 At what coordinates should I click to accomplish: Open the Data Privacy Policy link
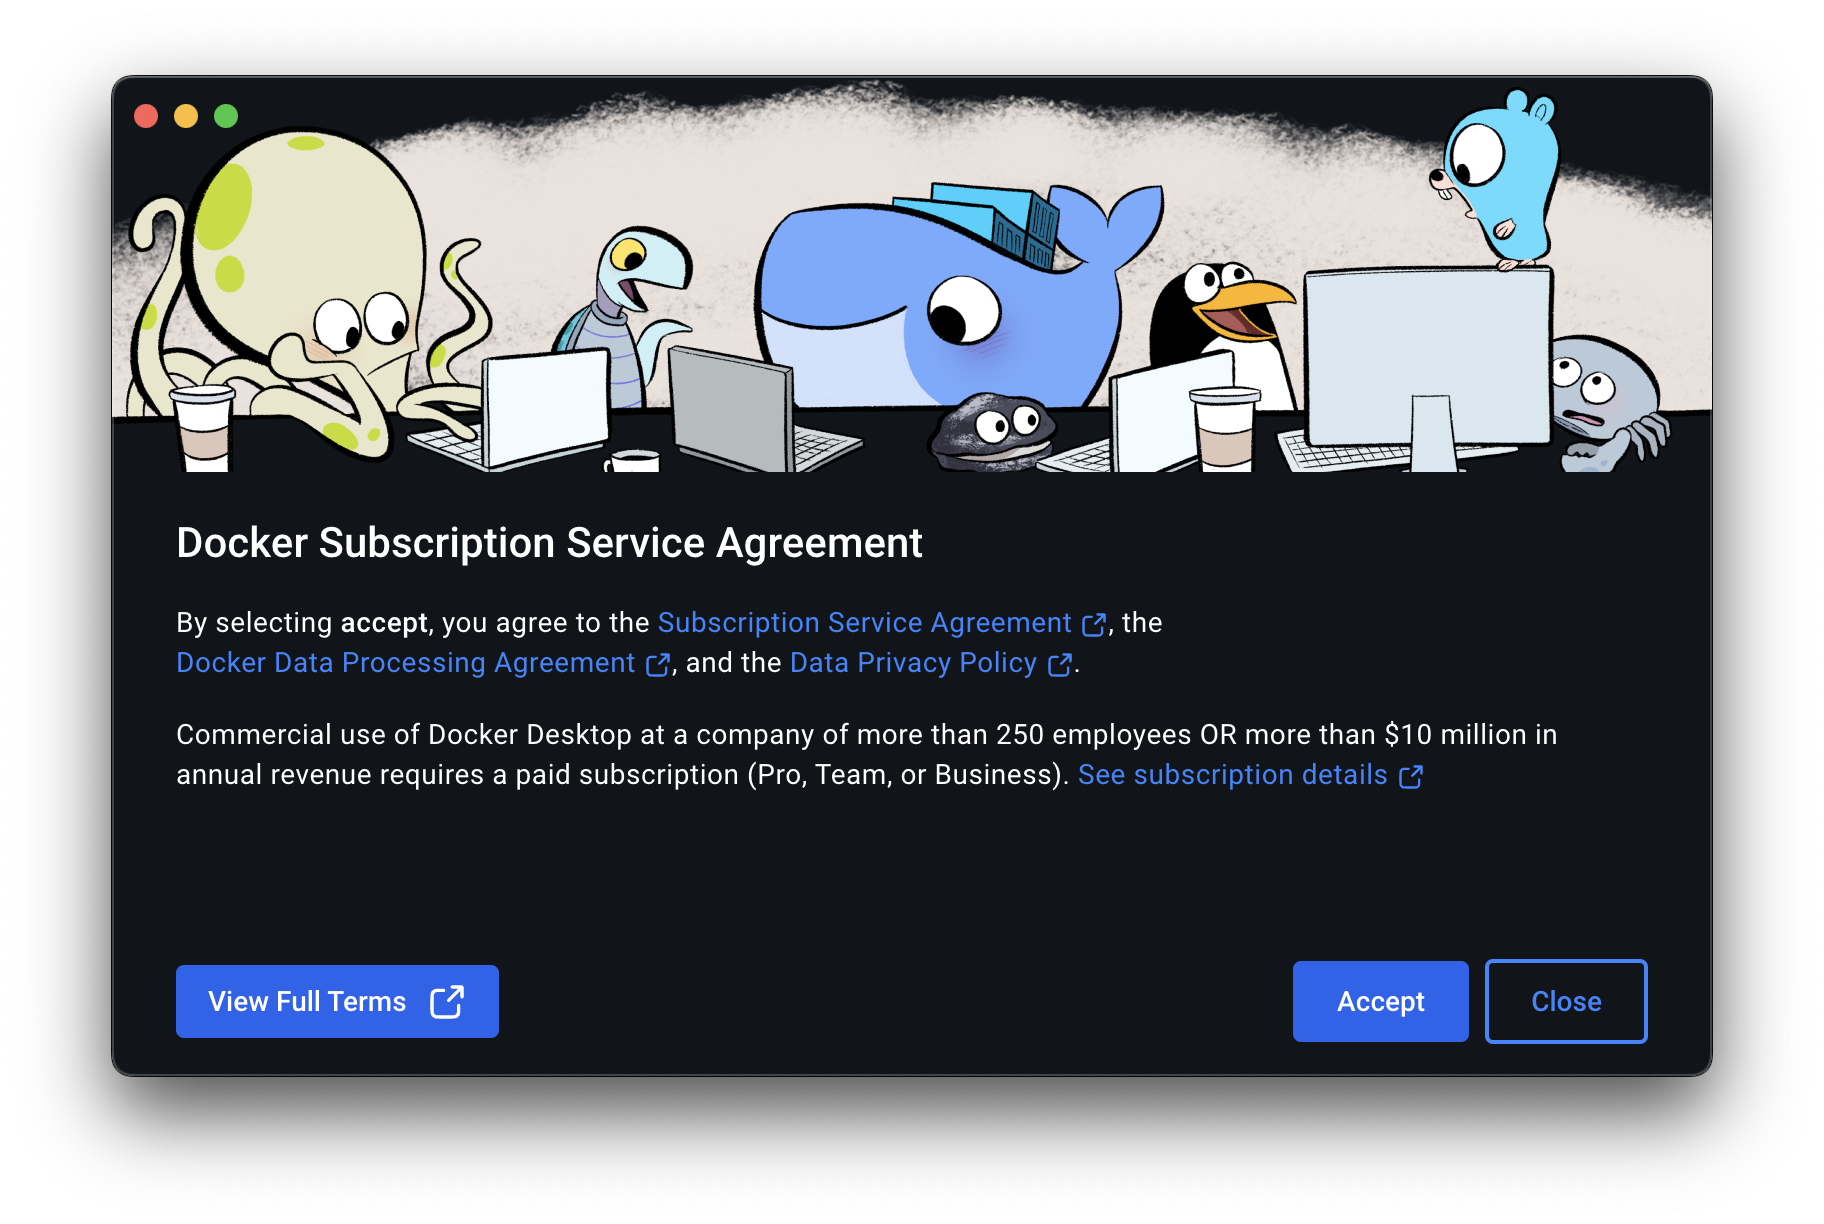point(913,662)
